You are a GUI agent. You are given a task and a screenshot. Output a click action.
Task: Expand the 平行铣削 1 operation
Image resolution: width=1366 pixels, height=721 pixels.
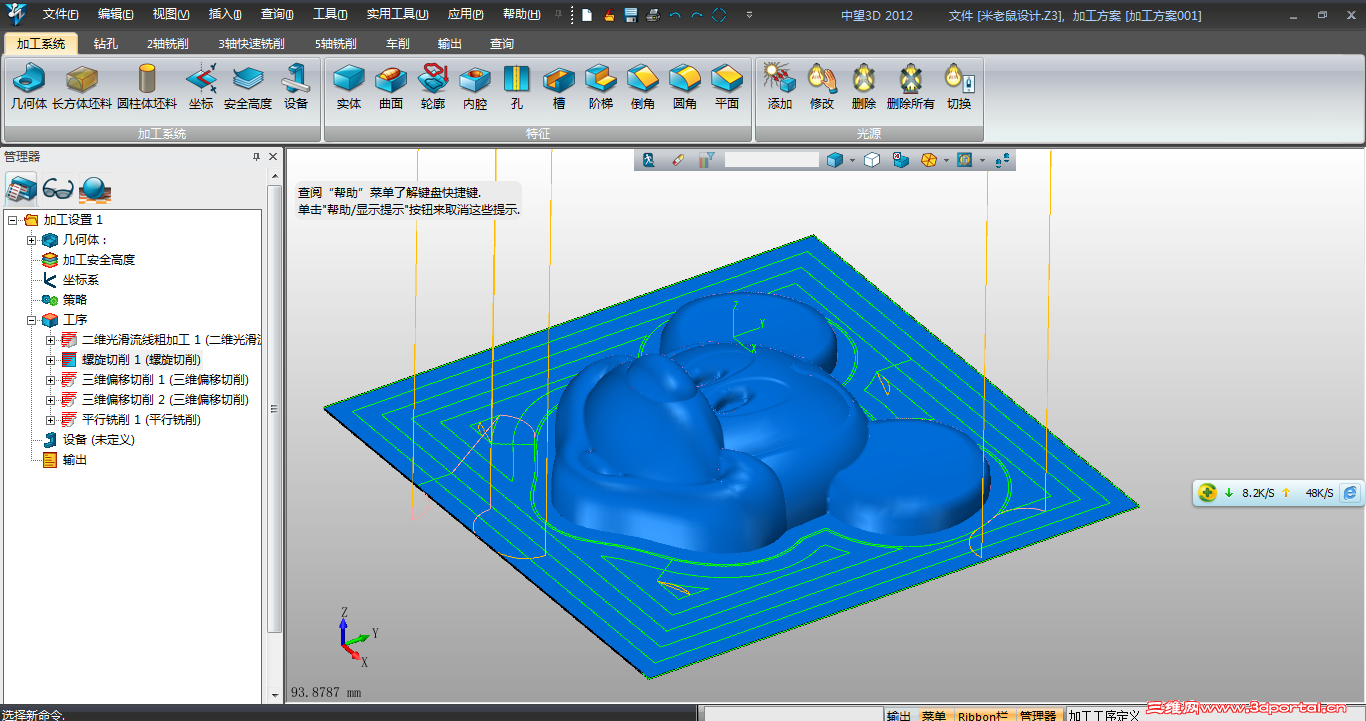50,420
